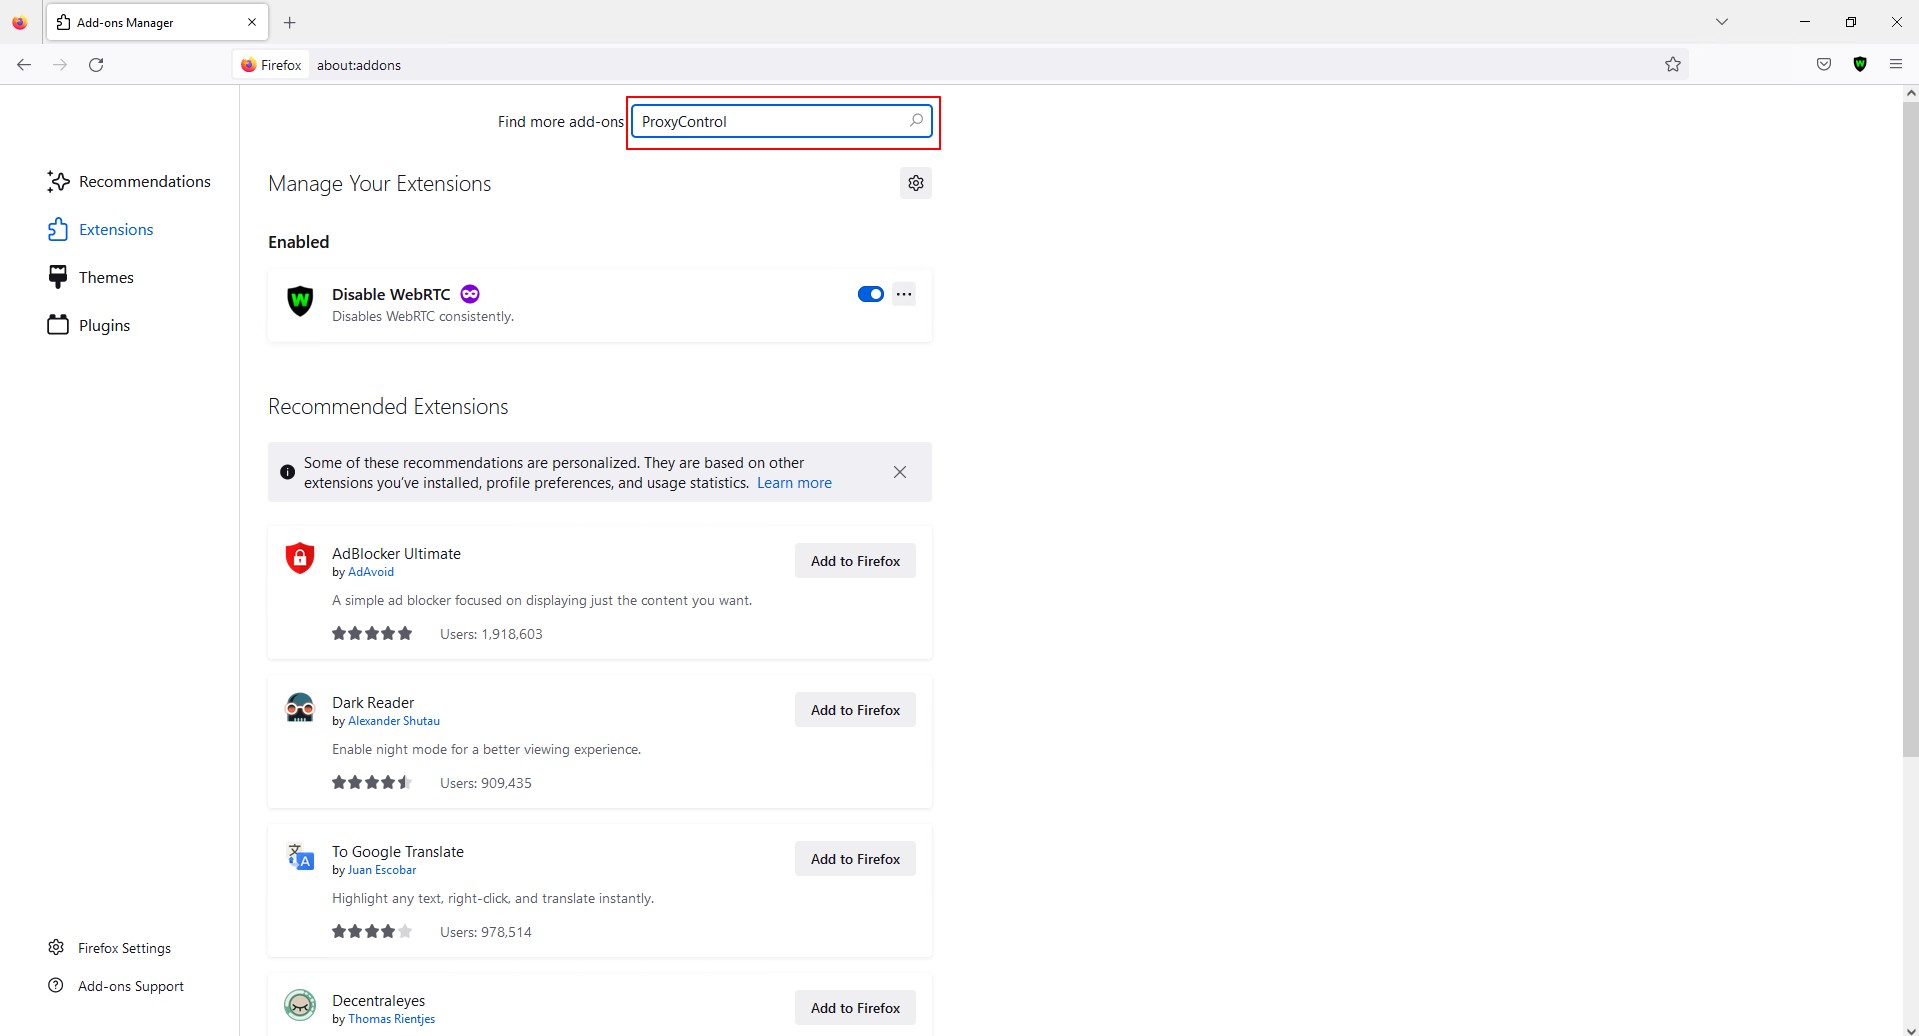Add Decentraleyes to Firefox
This screenshot has width=1919, height=1036.
[855, 1008]
